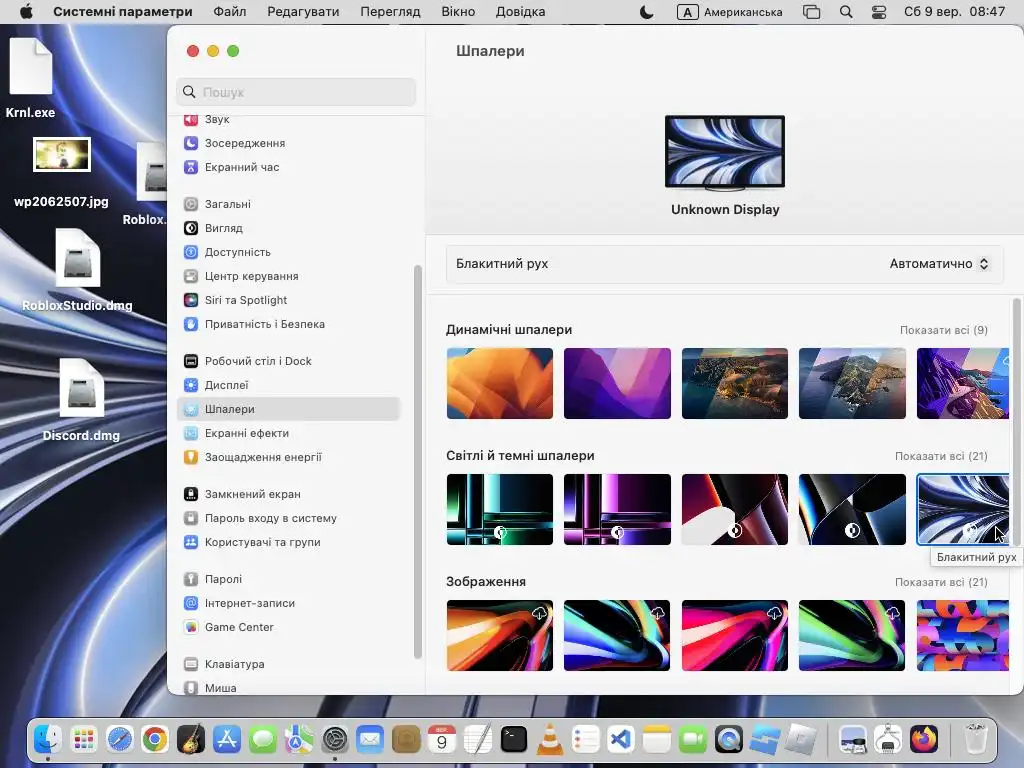Select the dark red folded wallpaper
The image size is (1024, 768).
point(735,509)
